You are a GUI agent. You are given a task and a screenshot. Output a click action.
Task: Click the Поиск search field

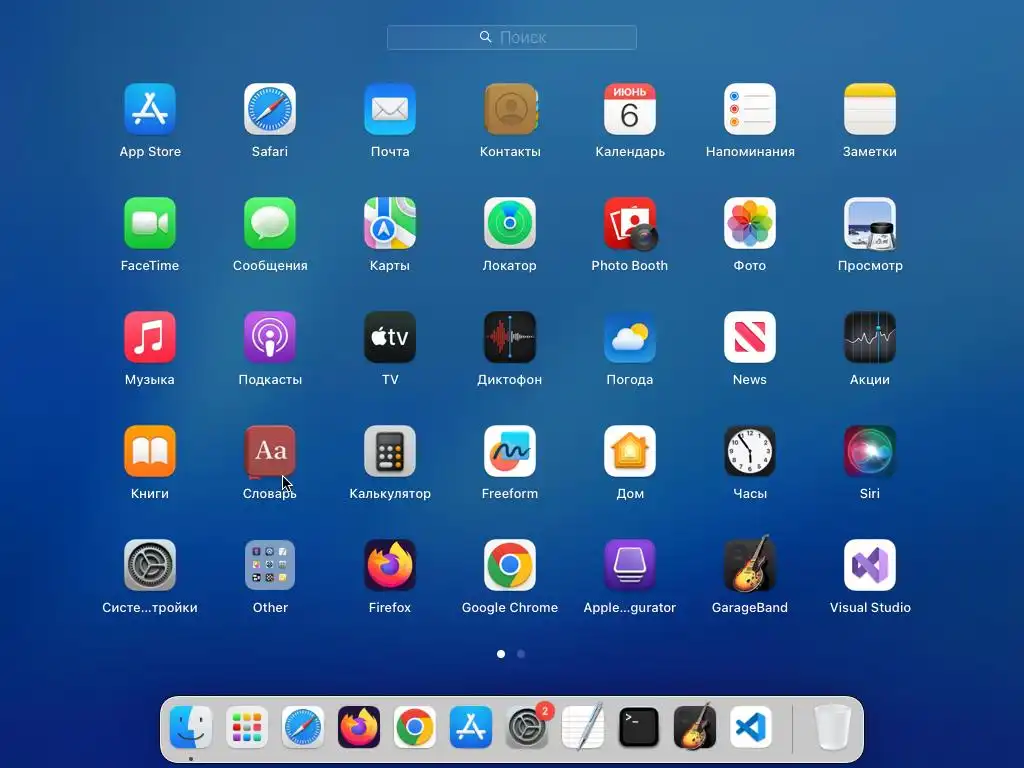[512, 37]
